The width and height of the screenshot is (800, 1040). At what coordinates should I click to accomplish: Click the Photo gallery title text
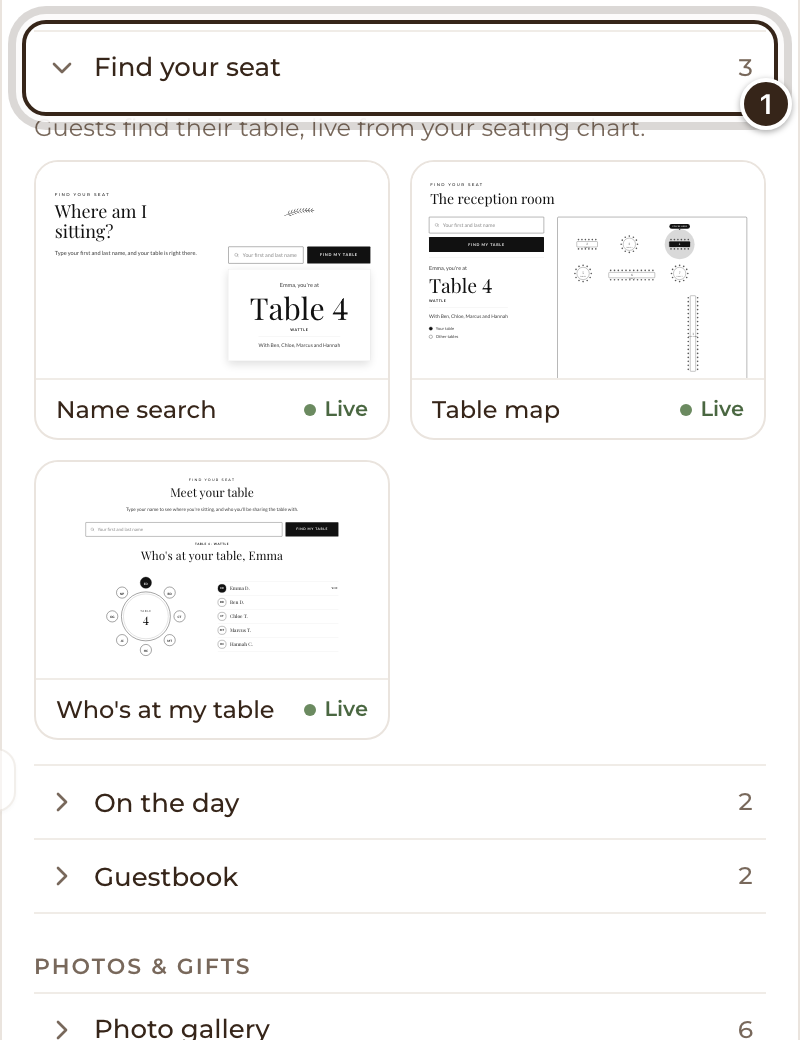(182, 1028)
